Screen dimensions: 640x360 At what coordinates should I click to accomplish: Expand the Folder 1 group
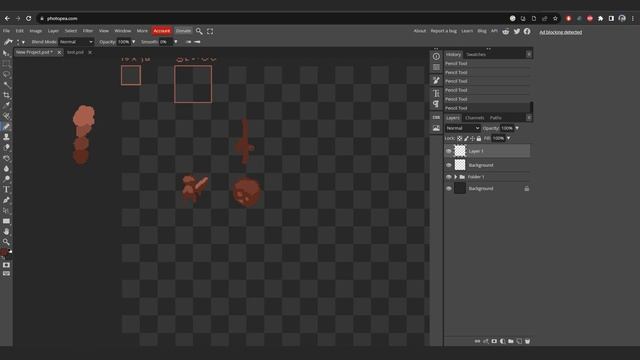click(456, 177)
